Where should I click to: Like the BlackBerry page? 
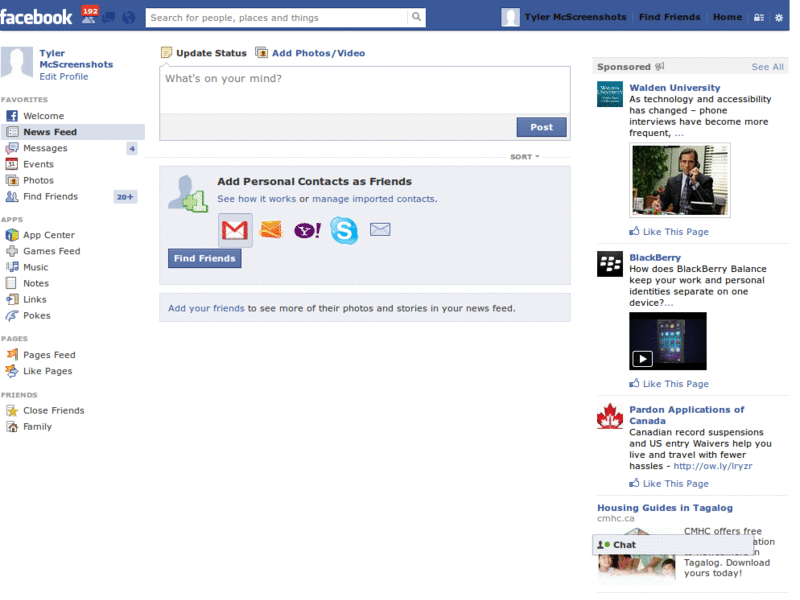pos(669,384)
